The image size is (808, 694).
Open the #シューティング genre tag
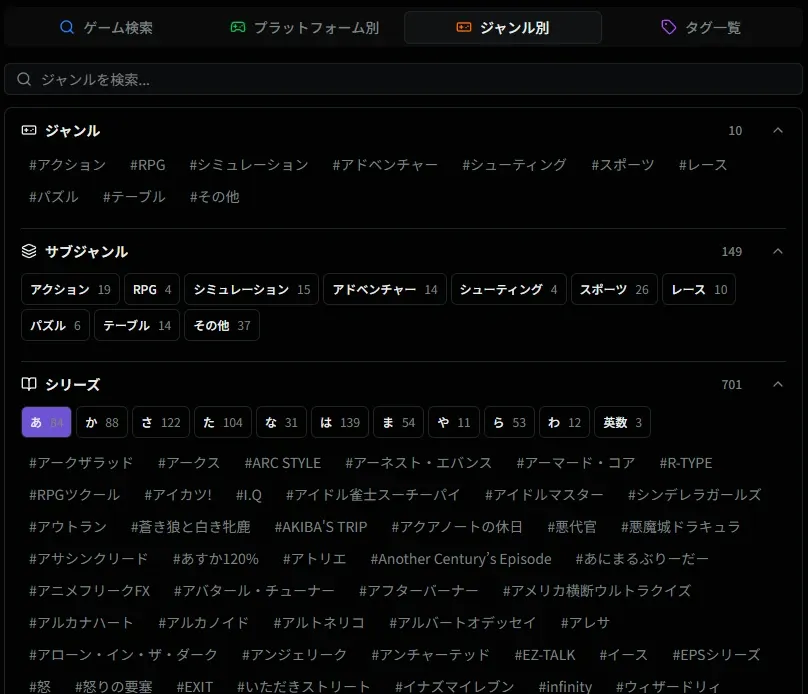click(x=514, y=165)
